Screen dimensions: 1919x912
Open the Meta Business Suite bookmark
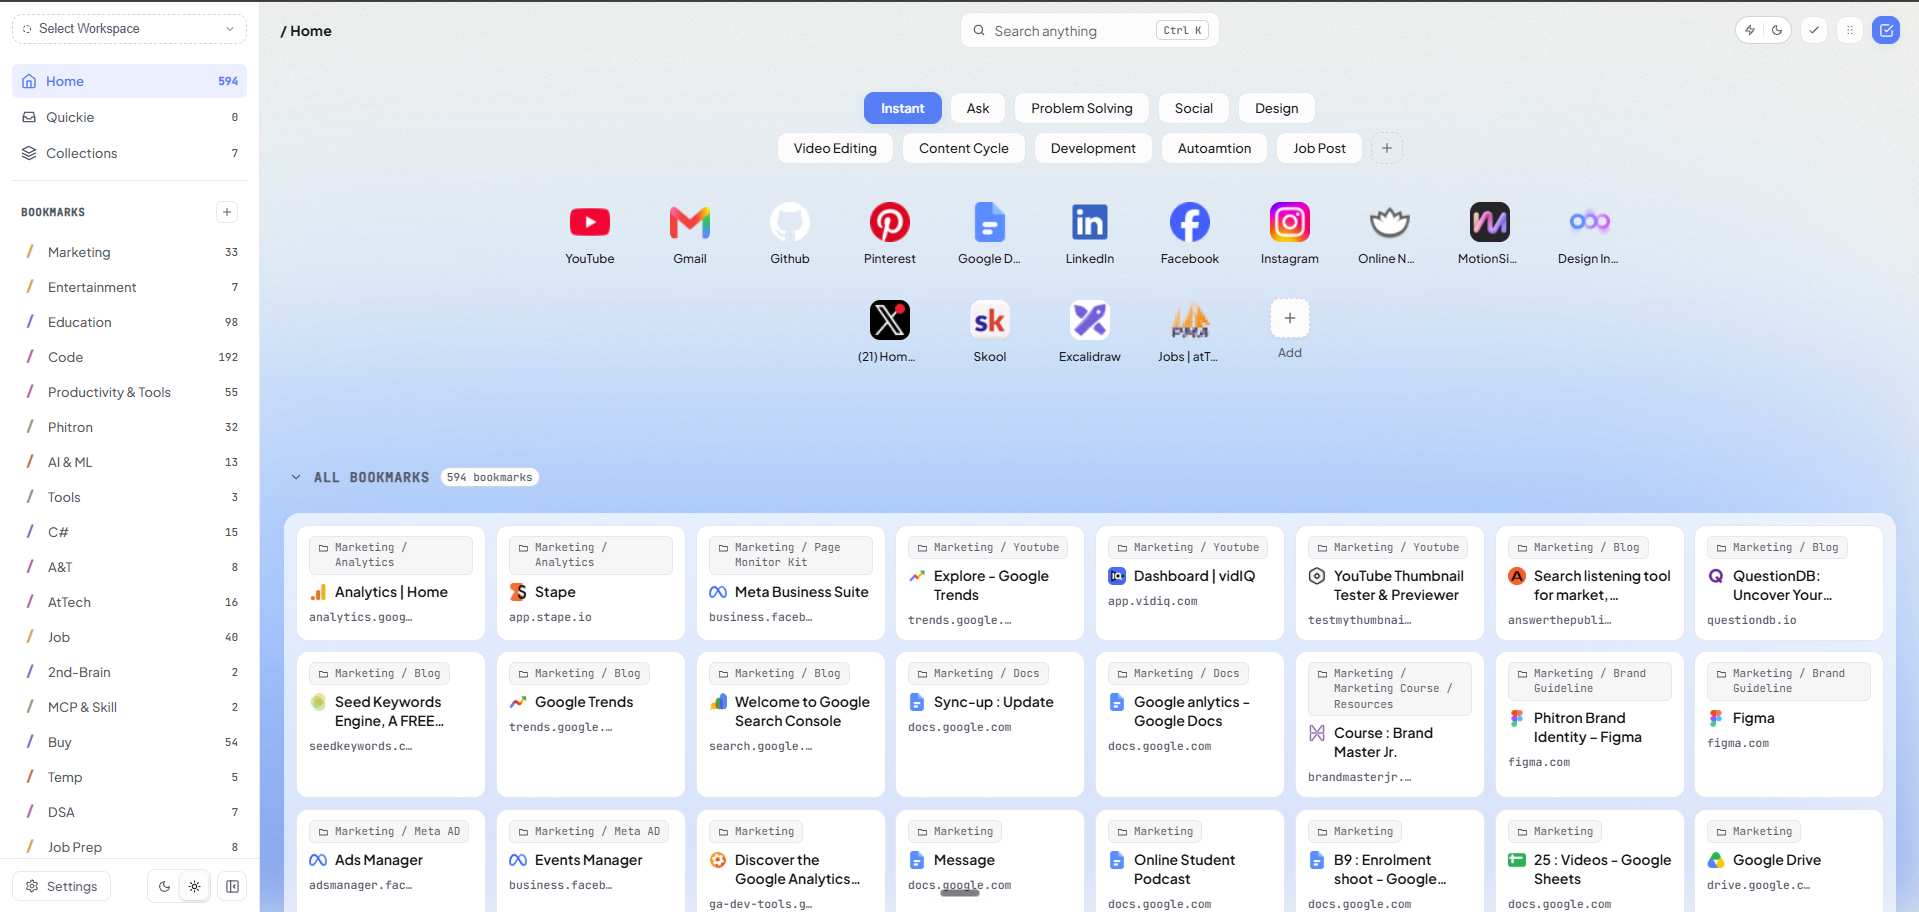[x=791, y=583]
